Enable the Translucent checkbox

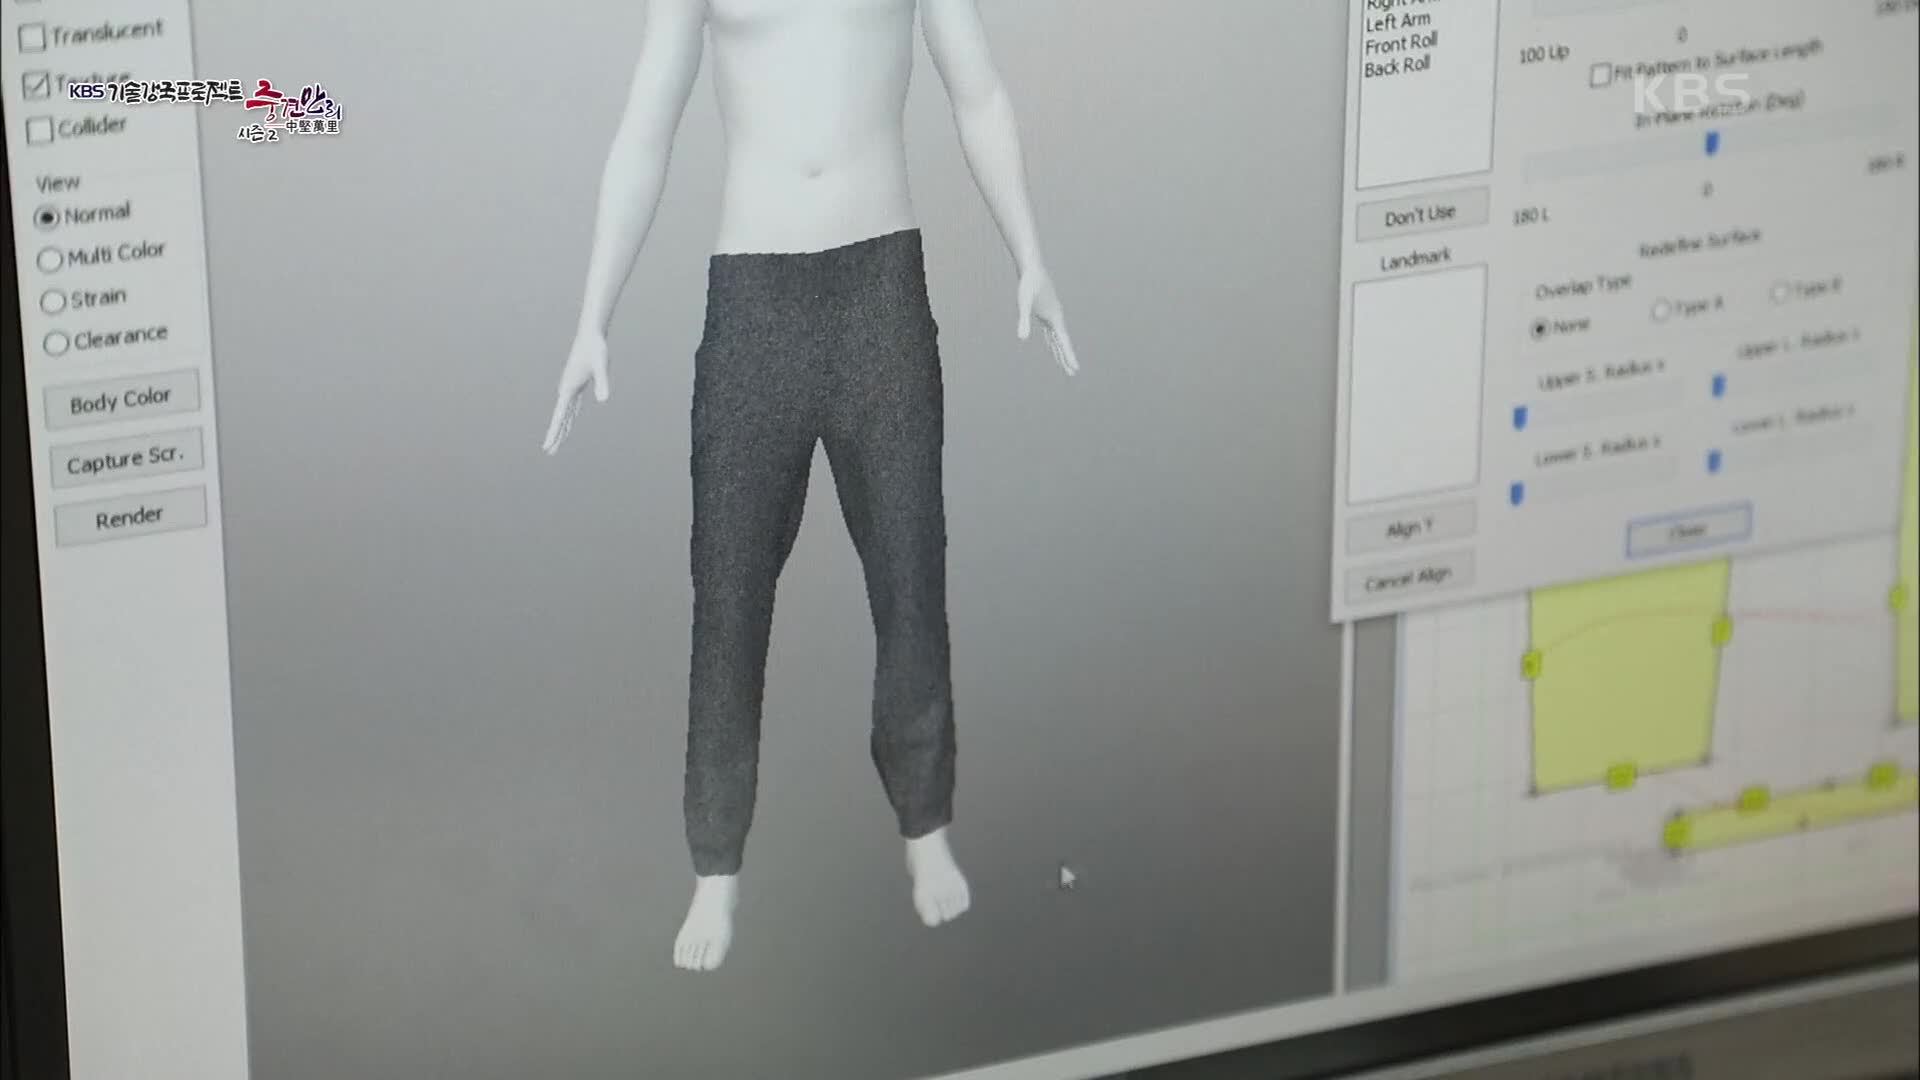pos(32,37)
